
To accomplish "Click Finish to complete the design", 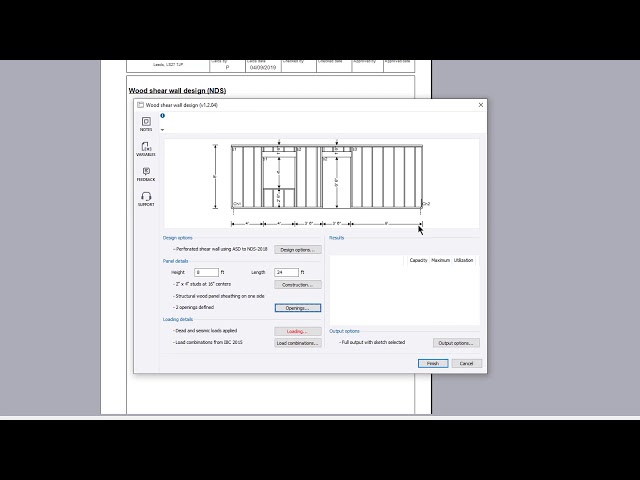I will click(433, 363).
